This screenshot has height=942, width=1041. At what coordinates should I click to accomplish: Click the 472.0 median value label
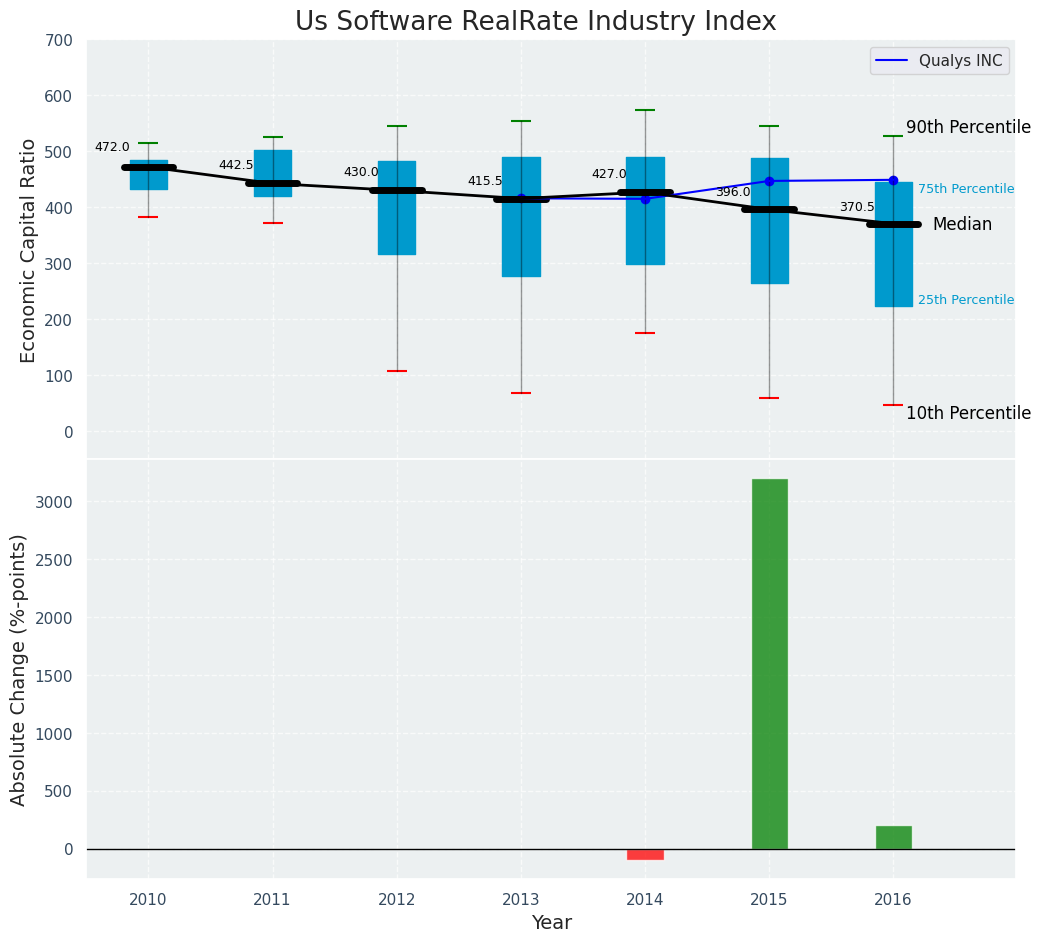coord(112,147)
